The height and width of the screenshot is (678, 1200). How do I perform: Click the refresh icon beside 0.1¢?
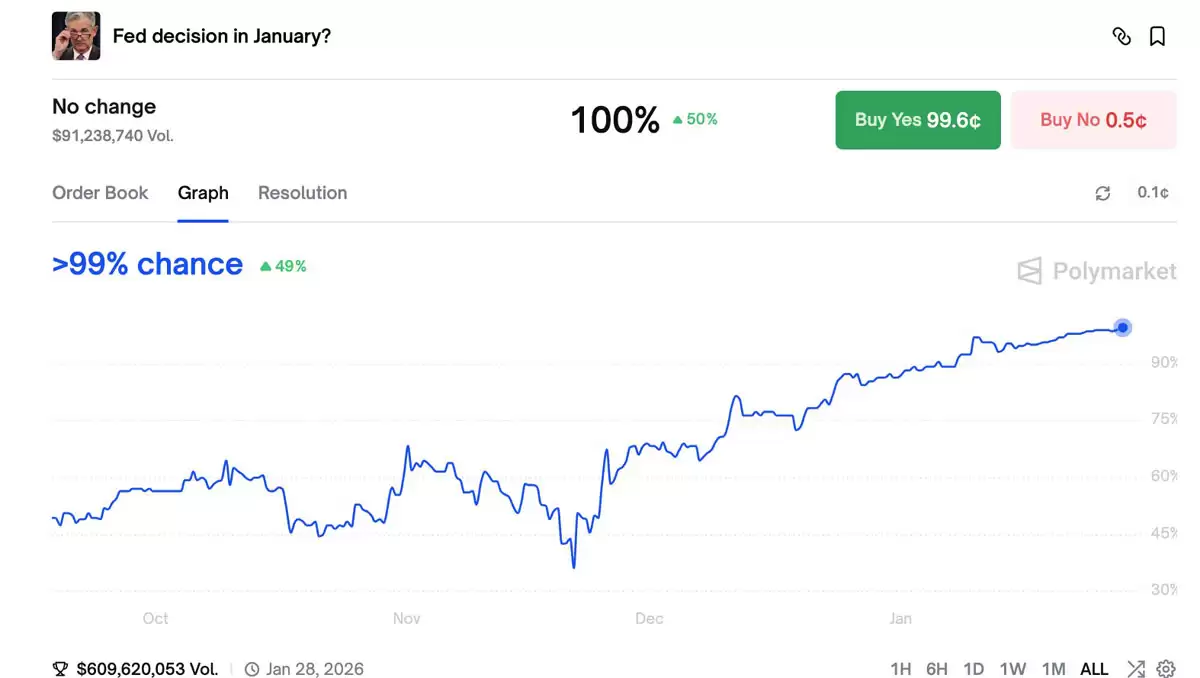coord(1103,193)
